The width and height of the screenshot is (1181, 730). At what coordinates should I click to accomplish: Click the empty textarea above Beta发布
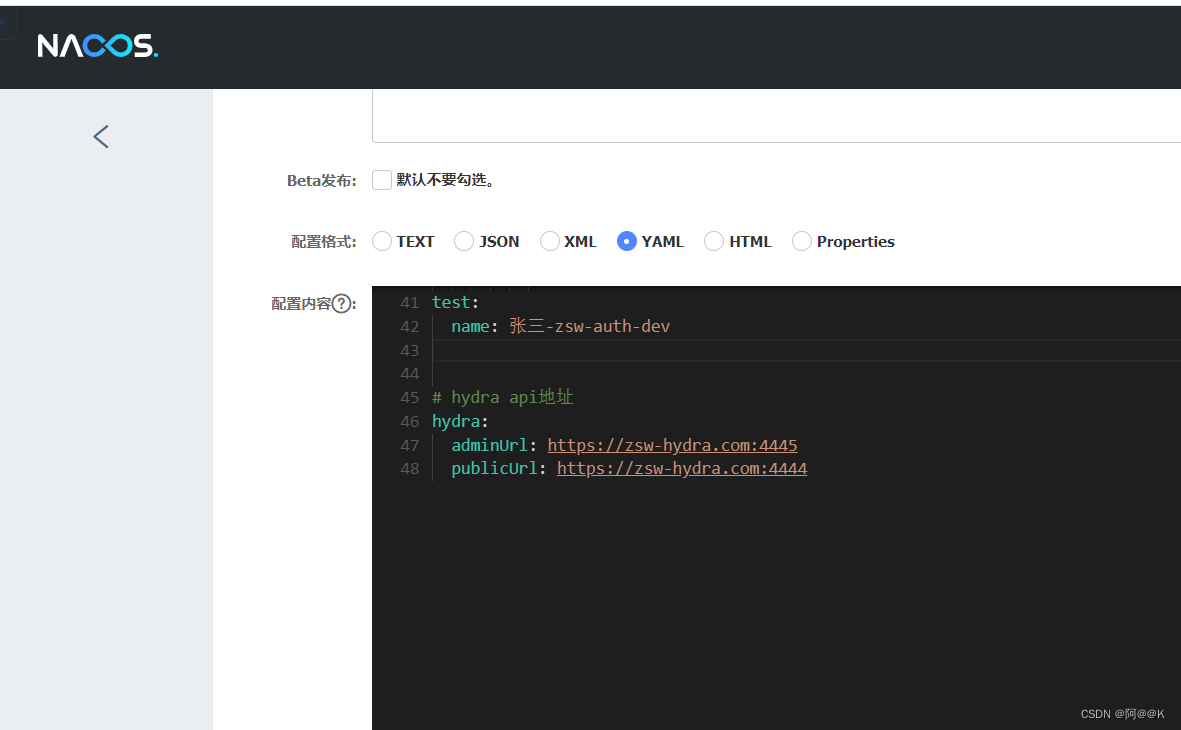pyautogui.click(x=777, y=116)
